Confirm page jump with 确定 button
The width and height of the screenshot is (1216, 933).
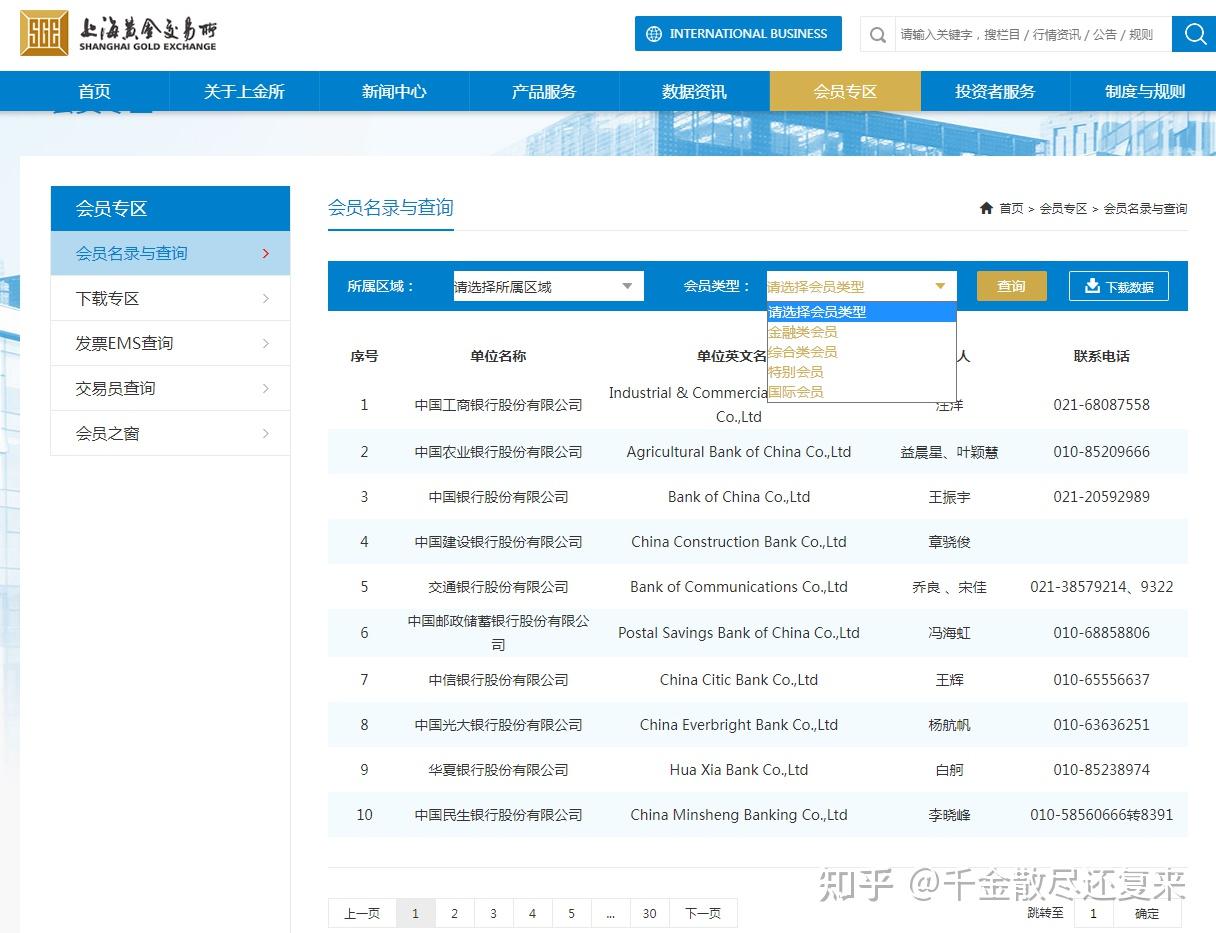click(1146, 913)
